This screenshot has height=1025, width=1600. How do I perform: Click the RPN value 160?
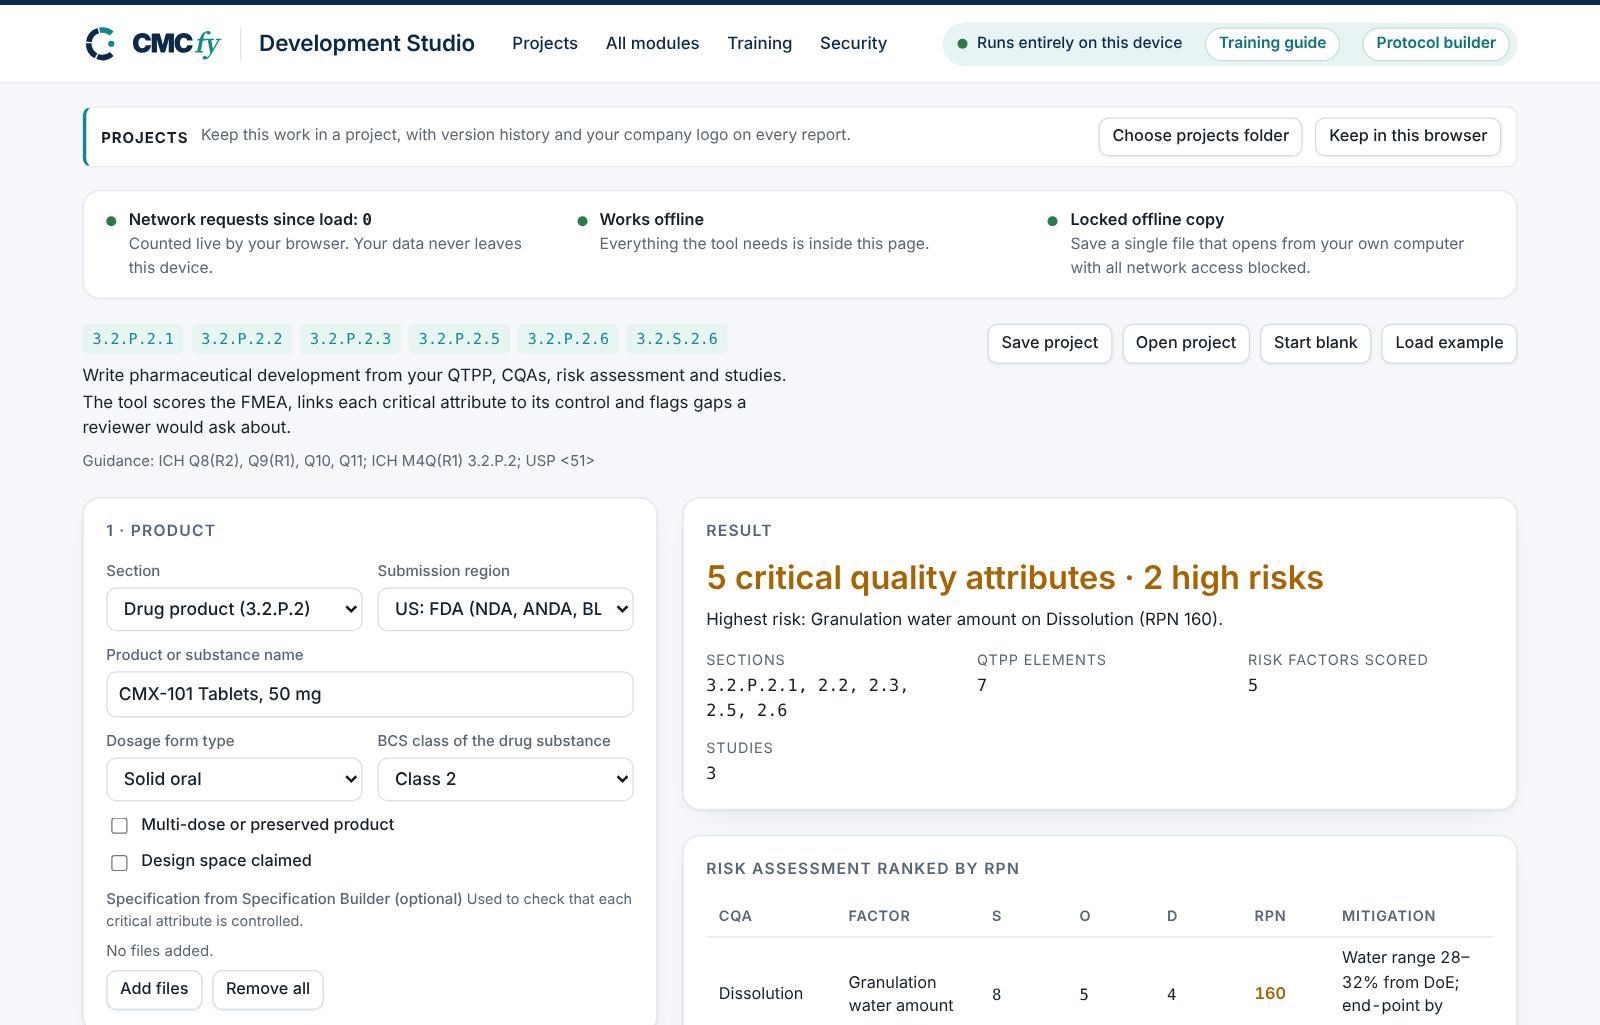1270,994
